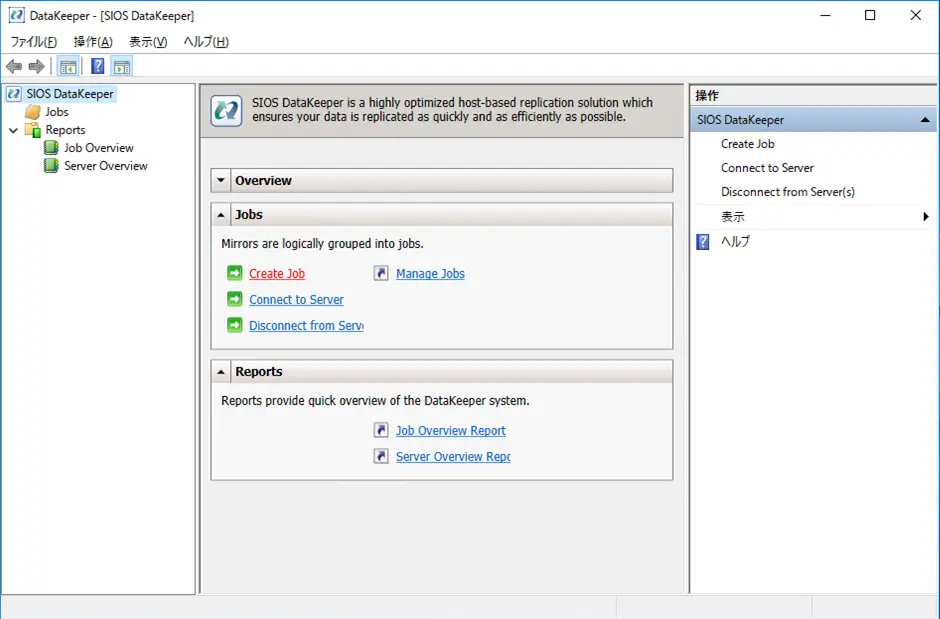Open the ファイル(F) menu
Screen dimensions: 940x619
pyautogui.click(x=34, y=42)
